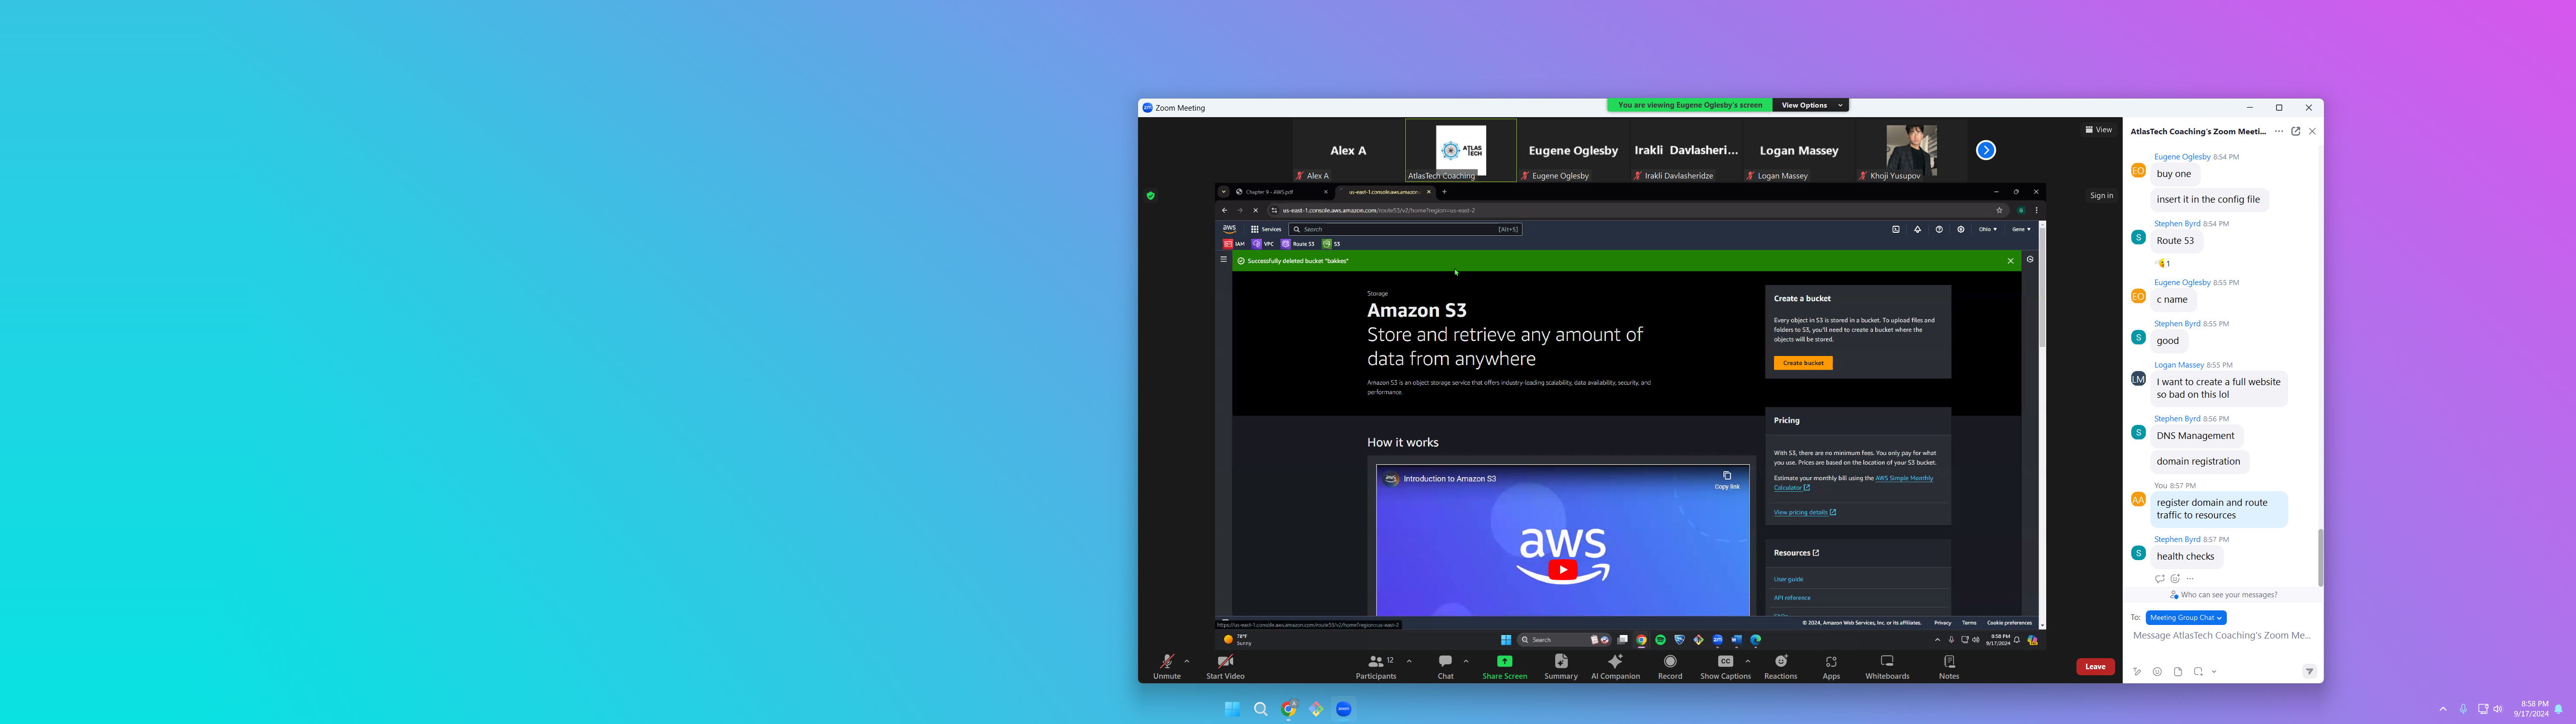The image size is (2576, 724).
Task: Open the Notes icon
Action: [1949, 661]
